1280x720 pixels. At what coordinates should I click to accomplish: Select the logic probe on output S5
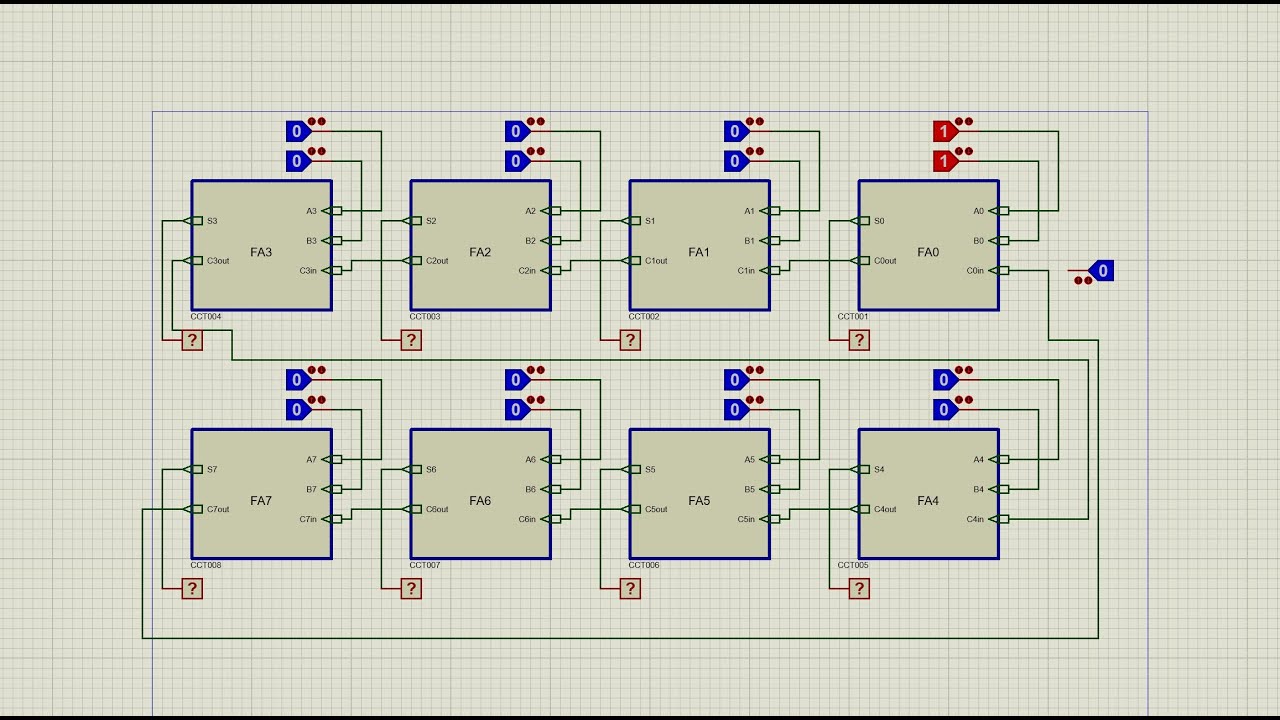point(630,589)
